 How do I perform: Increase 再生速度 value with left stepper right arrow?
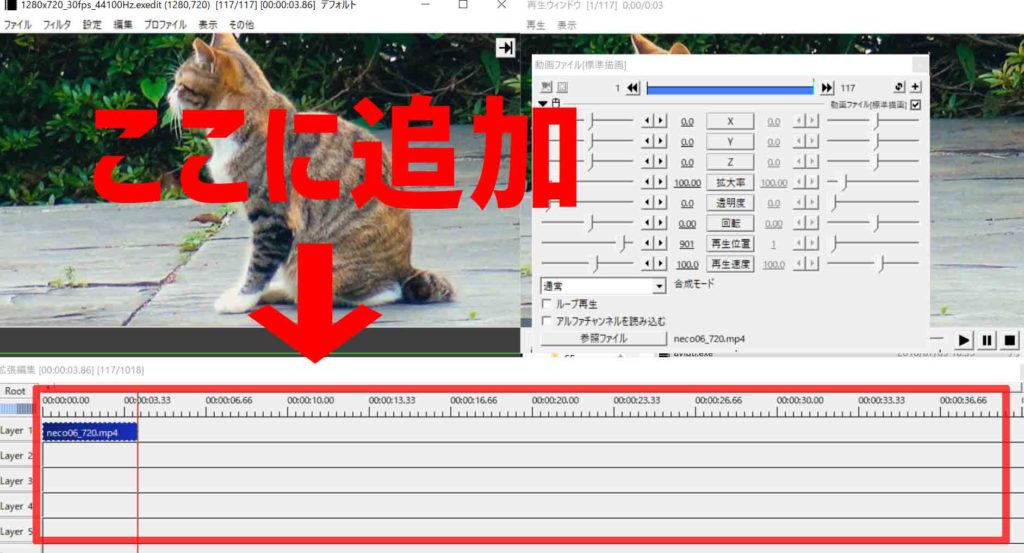[661, 264]
